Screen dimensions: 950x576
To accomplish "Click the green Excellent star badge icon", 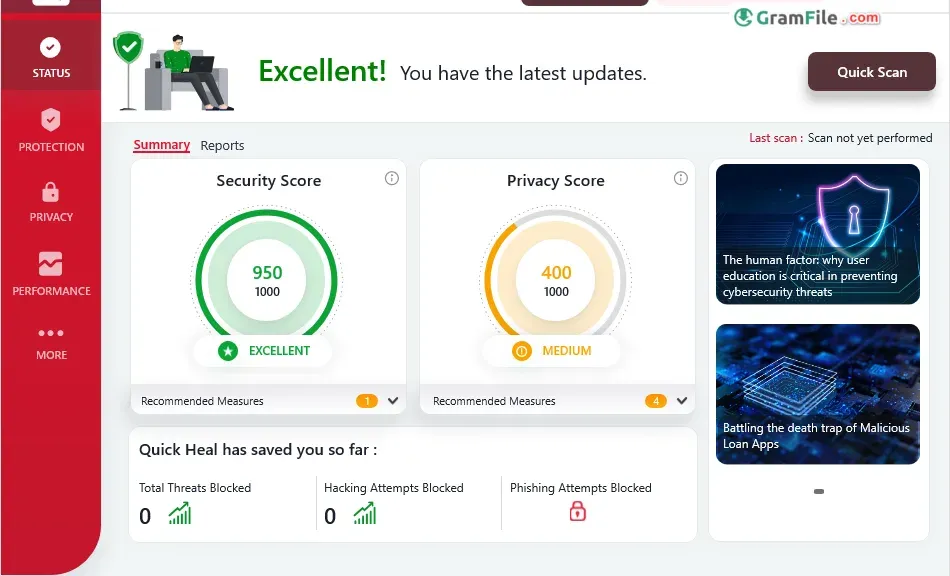I will pyautogui.click(x=228, y=351).
